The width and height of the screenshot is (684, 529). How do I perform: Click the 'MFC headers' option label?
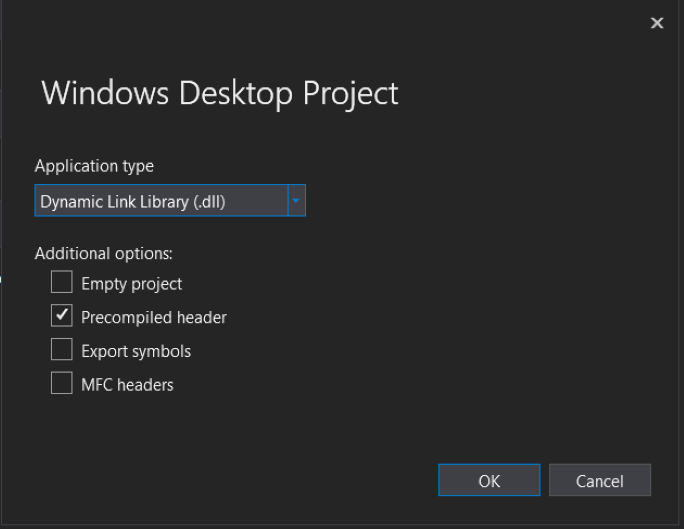127,385
